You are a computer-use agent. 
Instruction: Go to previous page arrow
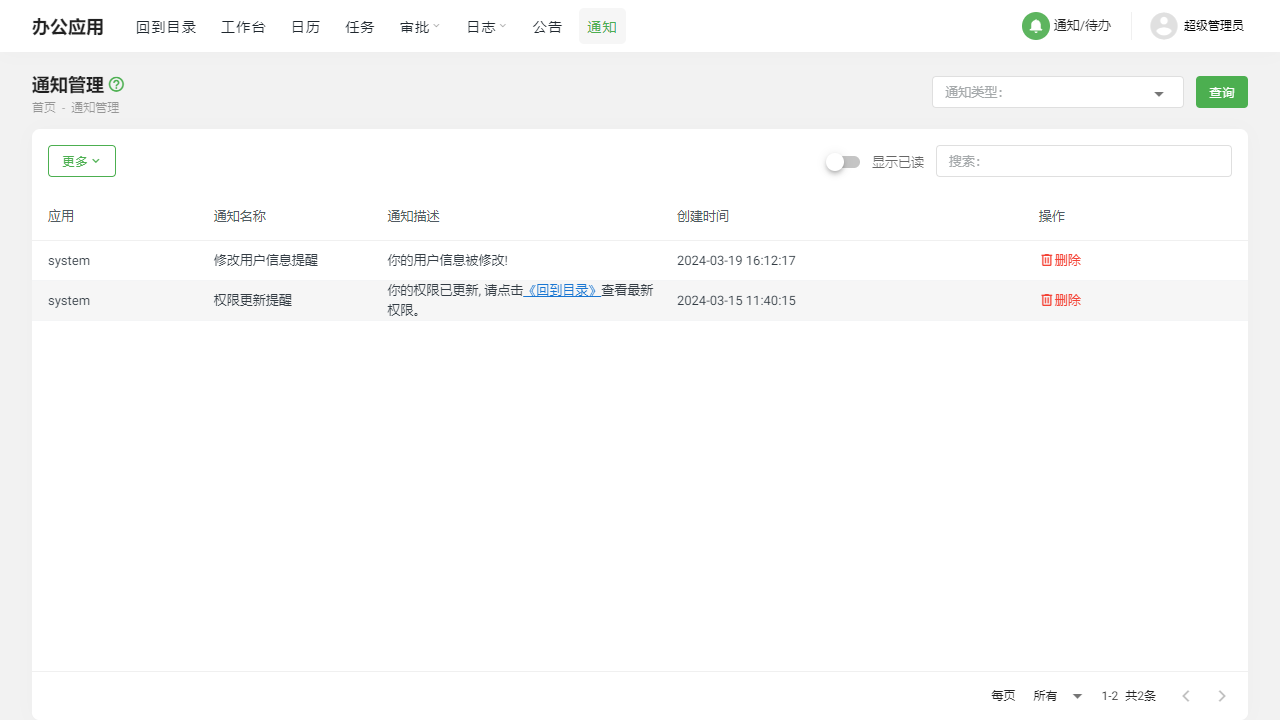[1186, 696]
